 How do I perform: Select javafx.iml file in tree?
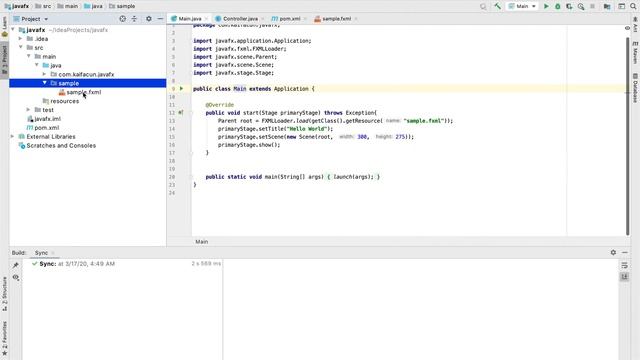point(47,119)
